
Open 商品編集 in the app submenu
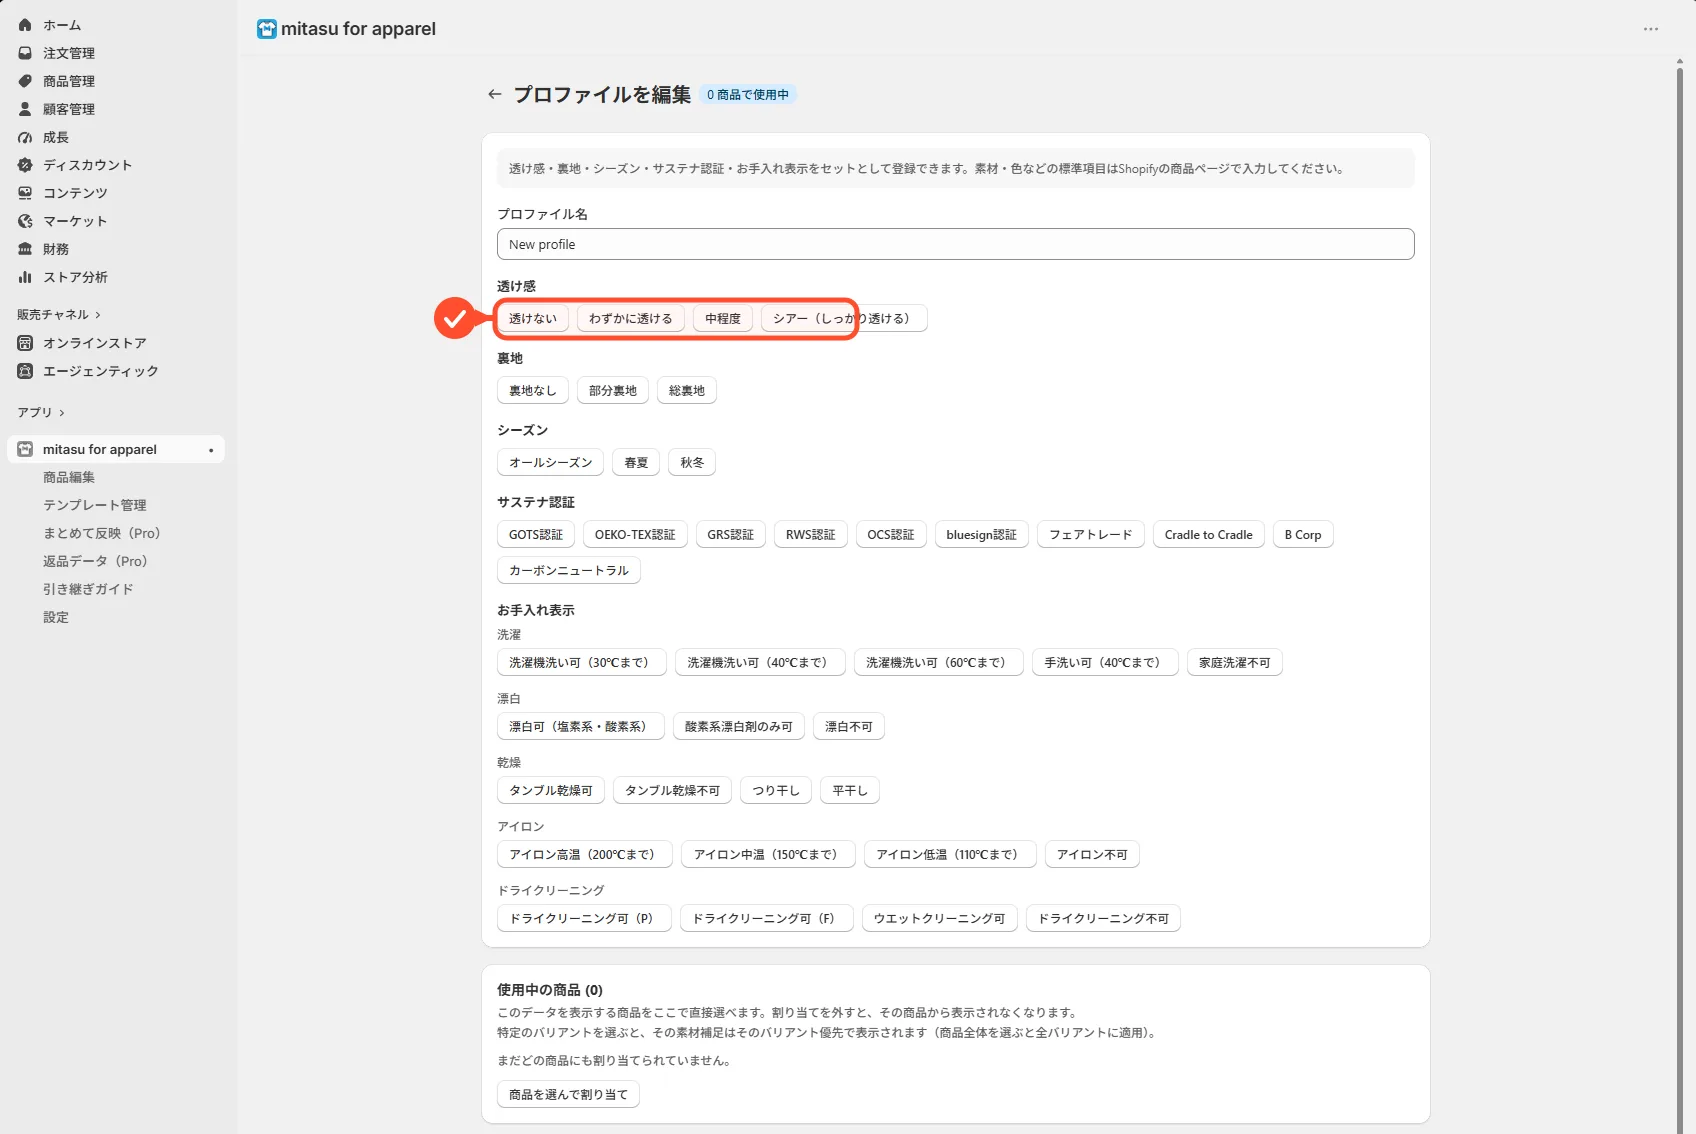click(69, 478)
